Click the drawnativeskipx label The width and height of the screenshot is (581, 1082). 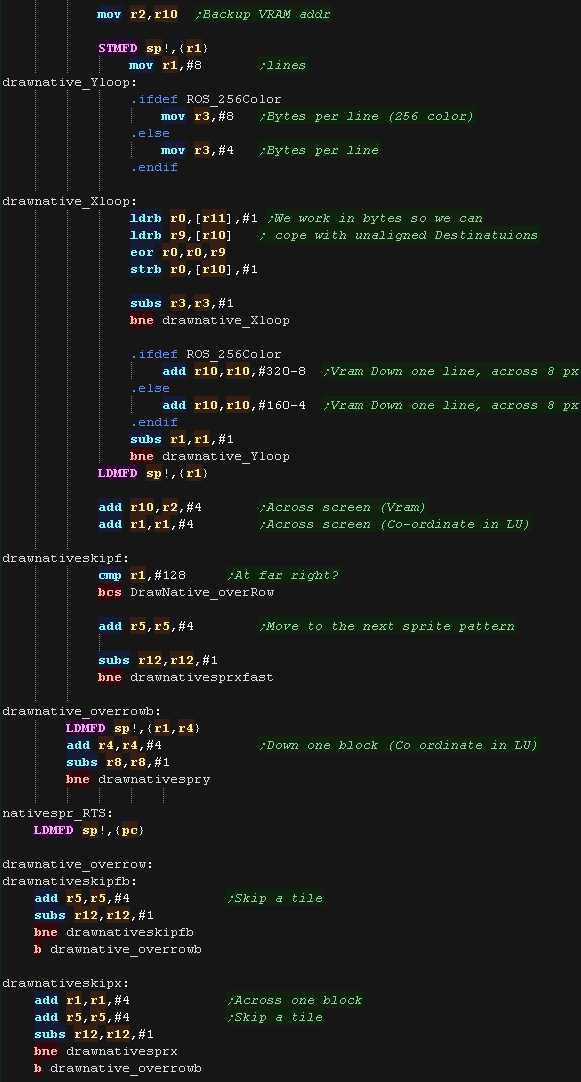pyautogui.click(x=66, y=983)
